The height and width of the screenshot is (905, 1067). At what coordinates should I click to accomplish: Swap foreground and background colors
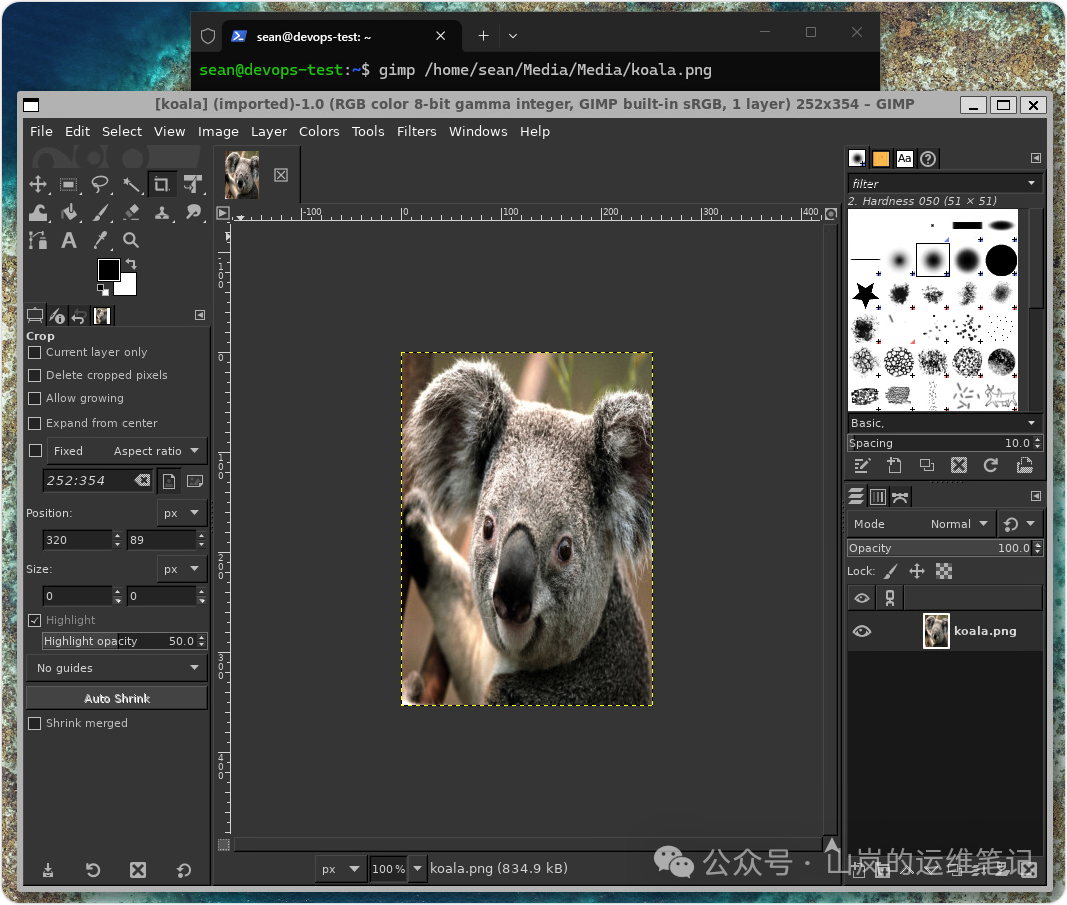click(129, 262)
